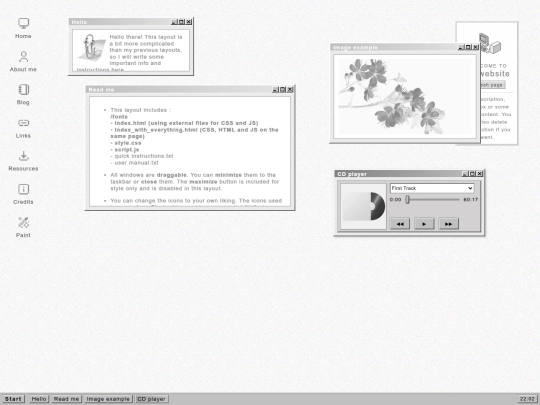Screen dimensions: 540x405
Task: Minimize the Image example window
Action: pos(461,47)
